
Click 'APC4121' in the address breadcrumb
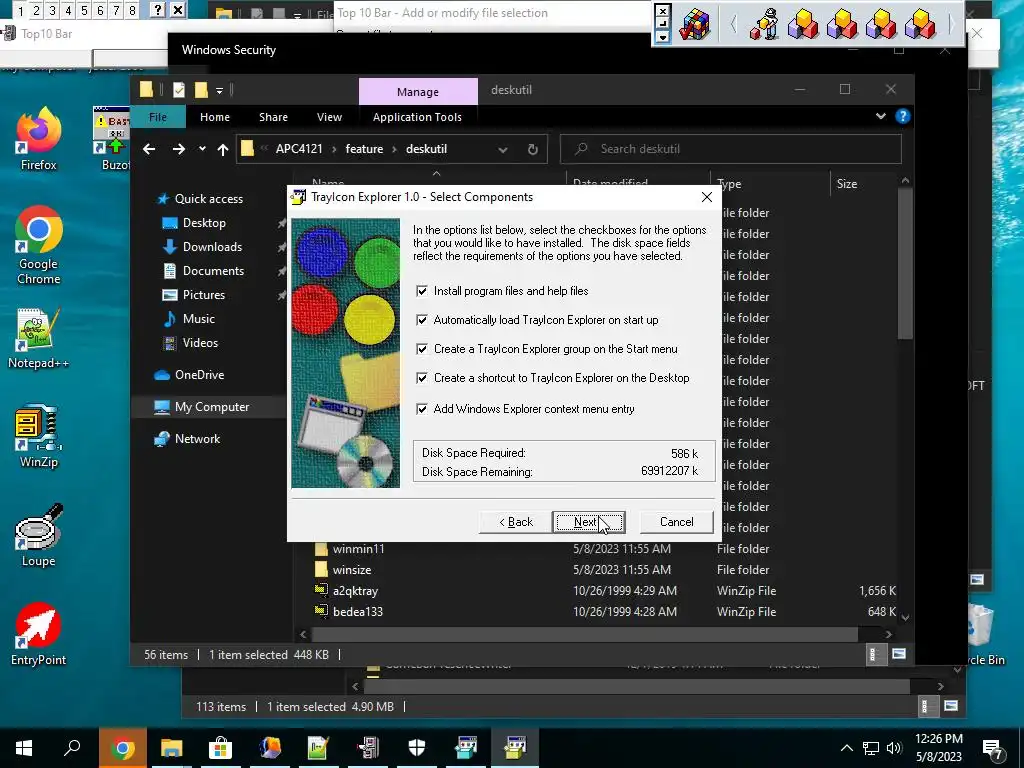pyautogui.click(x=299, y=149)
